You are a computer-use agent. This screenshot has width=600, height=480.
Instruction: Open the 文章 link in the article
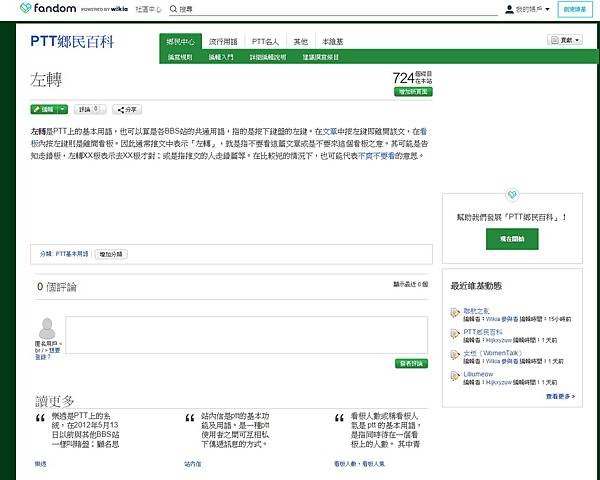(330, 131)
